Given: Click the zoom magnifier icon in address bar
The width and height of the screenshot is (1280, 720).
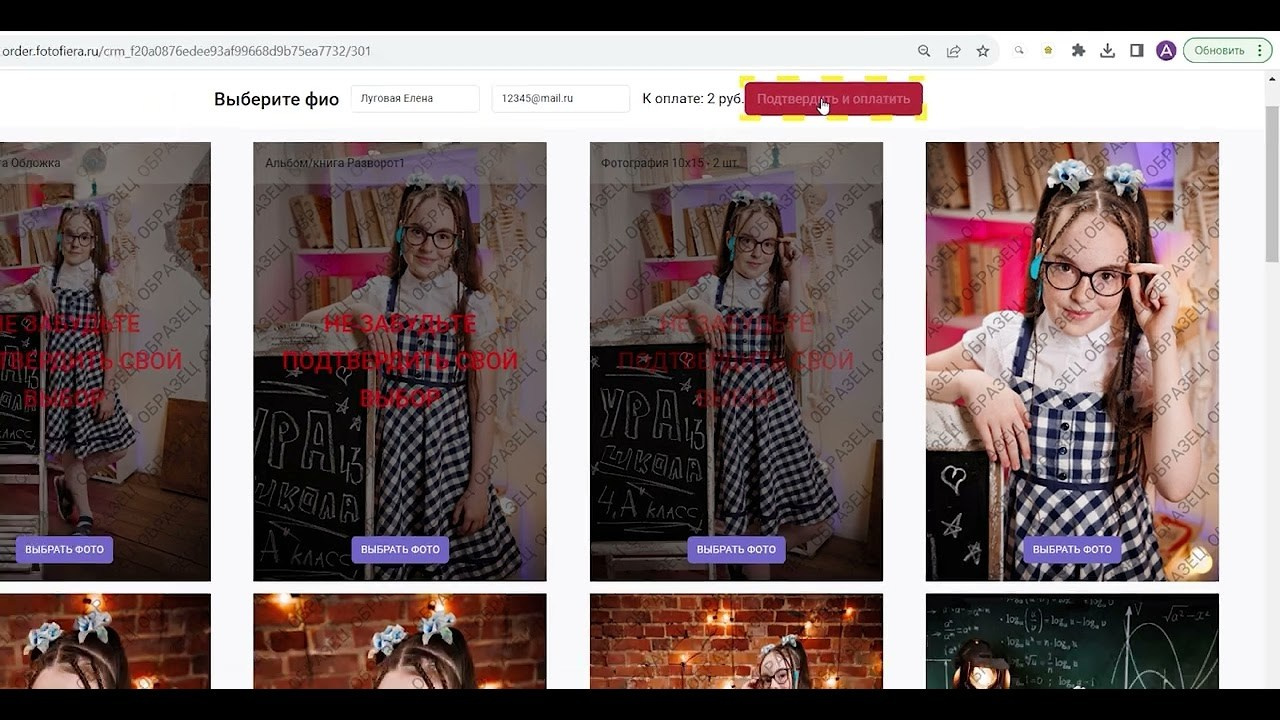Looking at the screenshot, I should 924,51.
